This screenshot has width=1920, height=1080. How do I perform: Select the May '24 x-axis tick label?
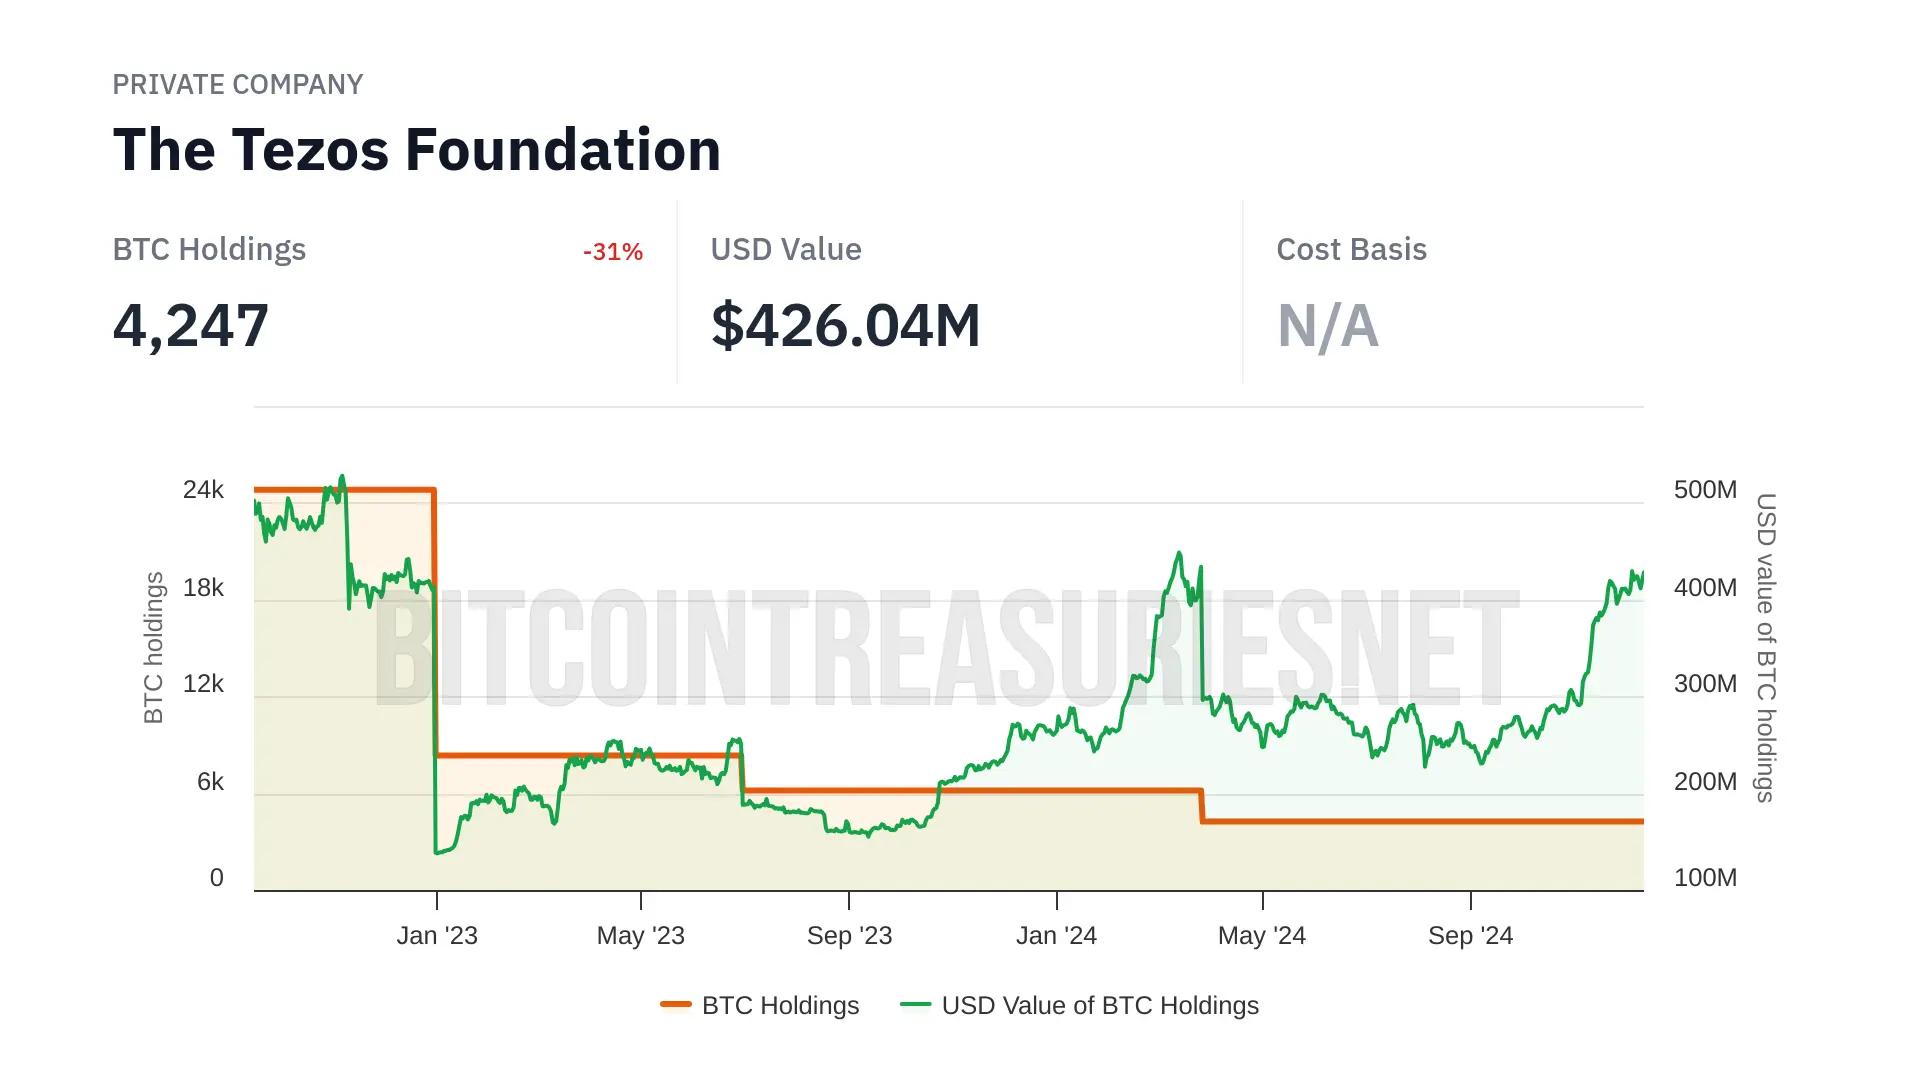click(x=1261, y=936)
